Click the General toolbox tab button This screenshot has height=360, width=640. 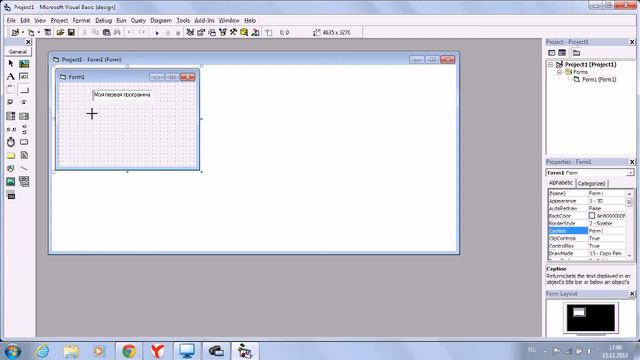pos(18,52)
